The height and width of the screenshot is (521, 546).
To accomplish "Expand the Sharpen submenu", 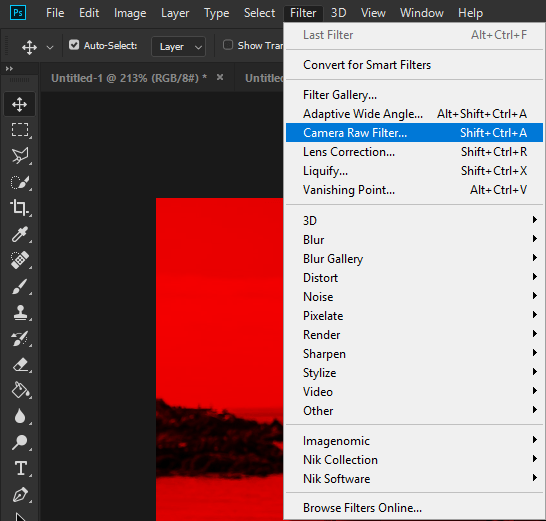I will [414, 354].
